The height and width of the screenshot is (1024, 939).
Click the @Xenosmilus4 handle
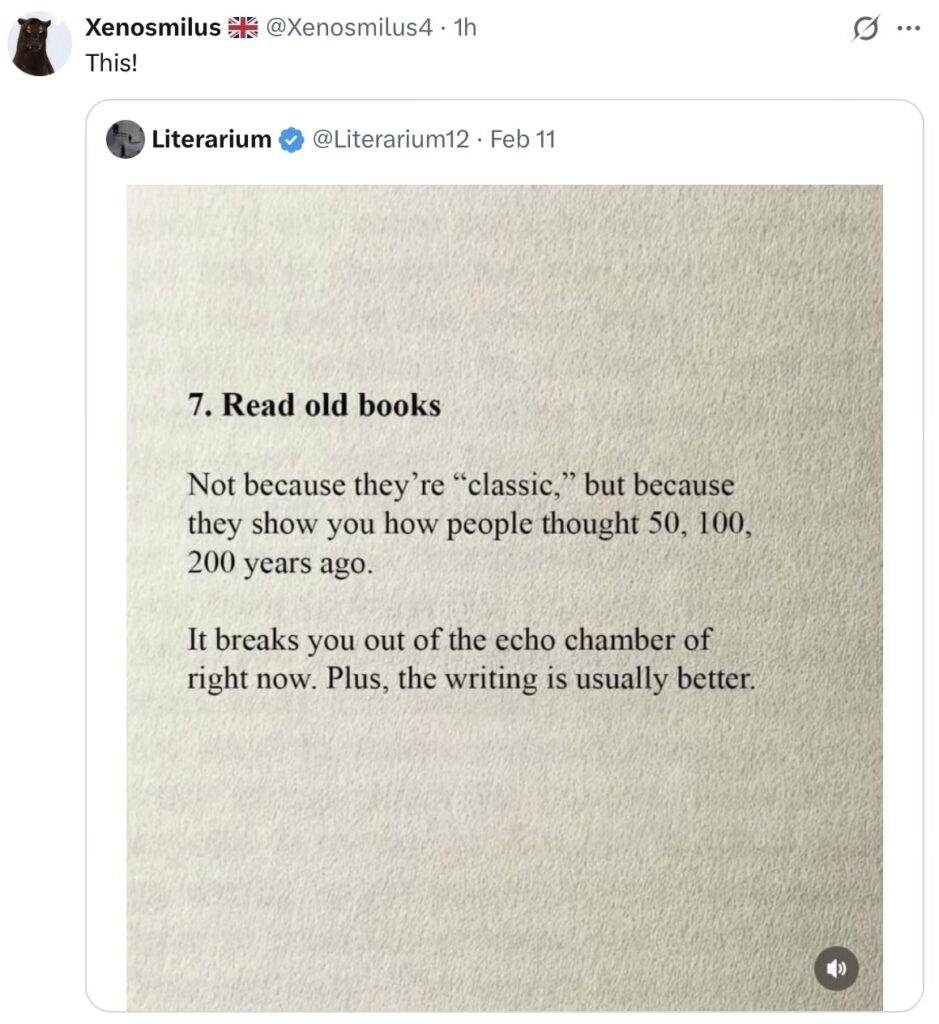(348, 28)
